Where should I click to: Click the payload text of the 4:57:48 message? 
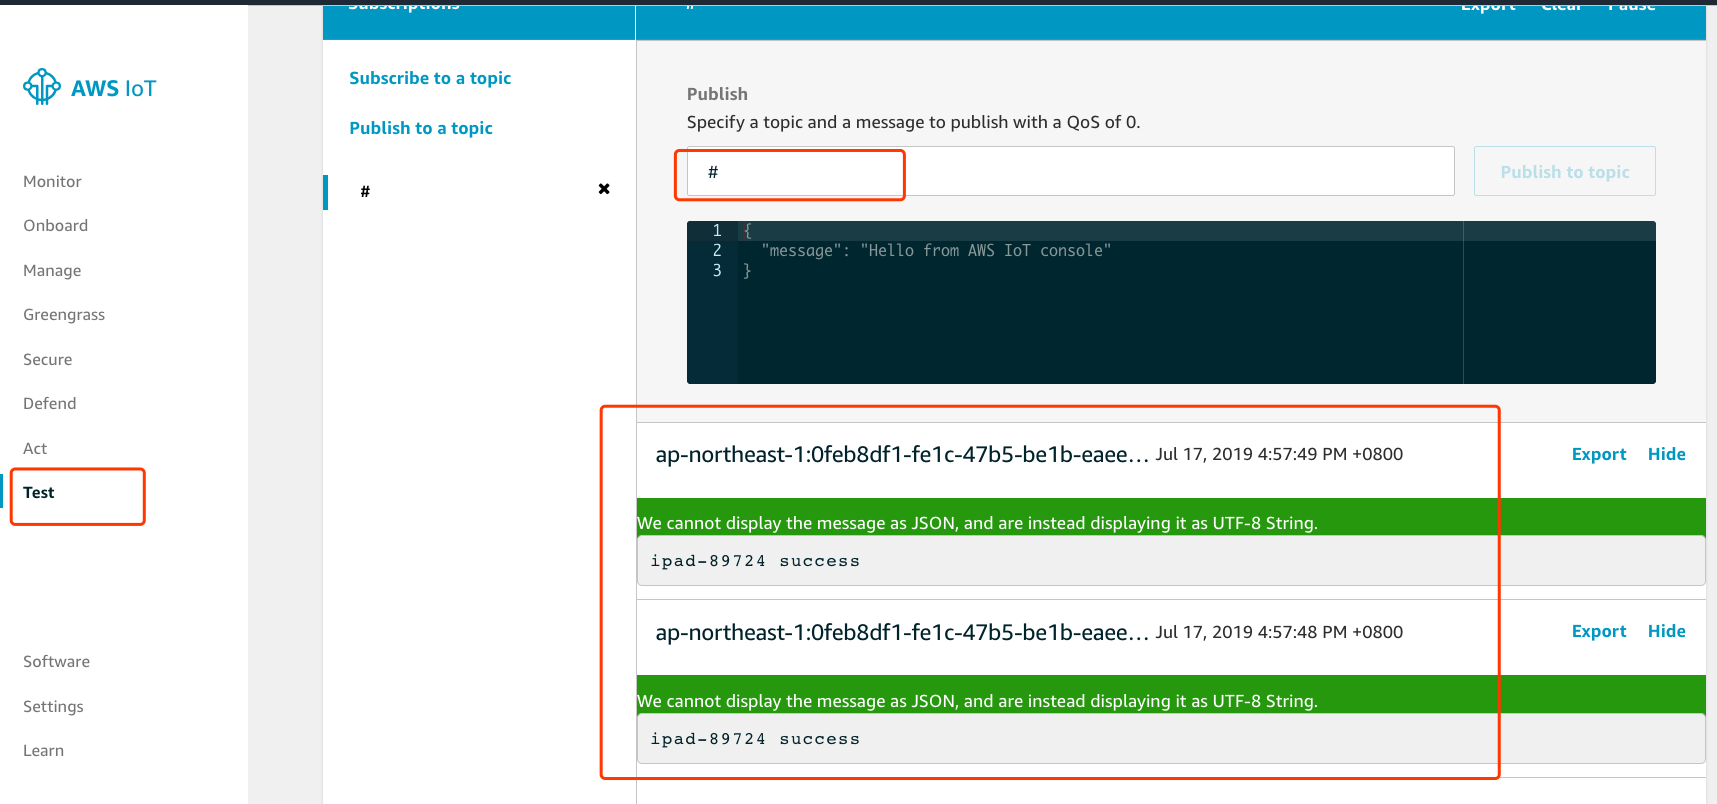coord(755,739)
